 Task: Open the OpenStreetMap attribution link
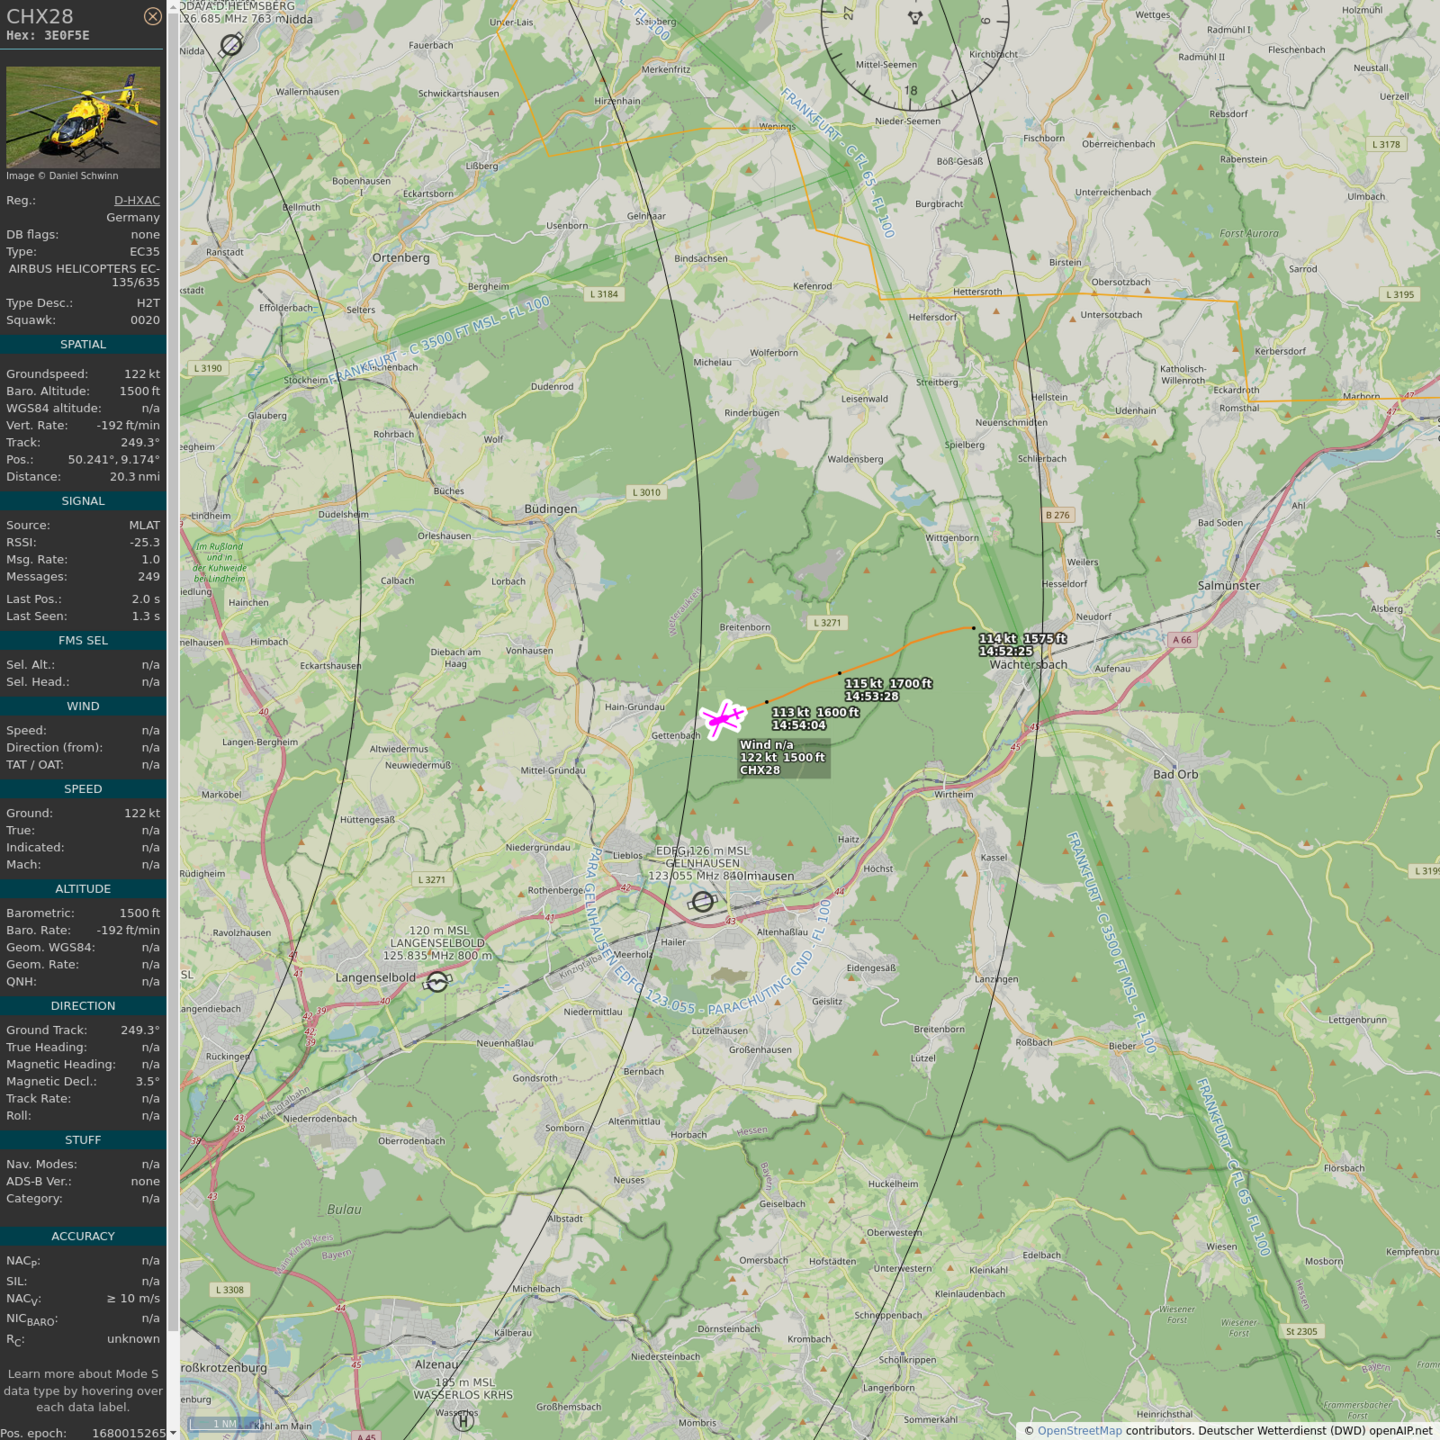coord(1079,1430)
